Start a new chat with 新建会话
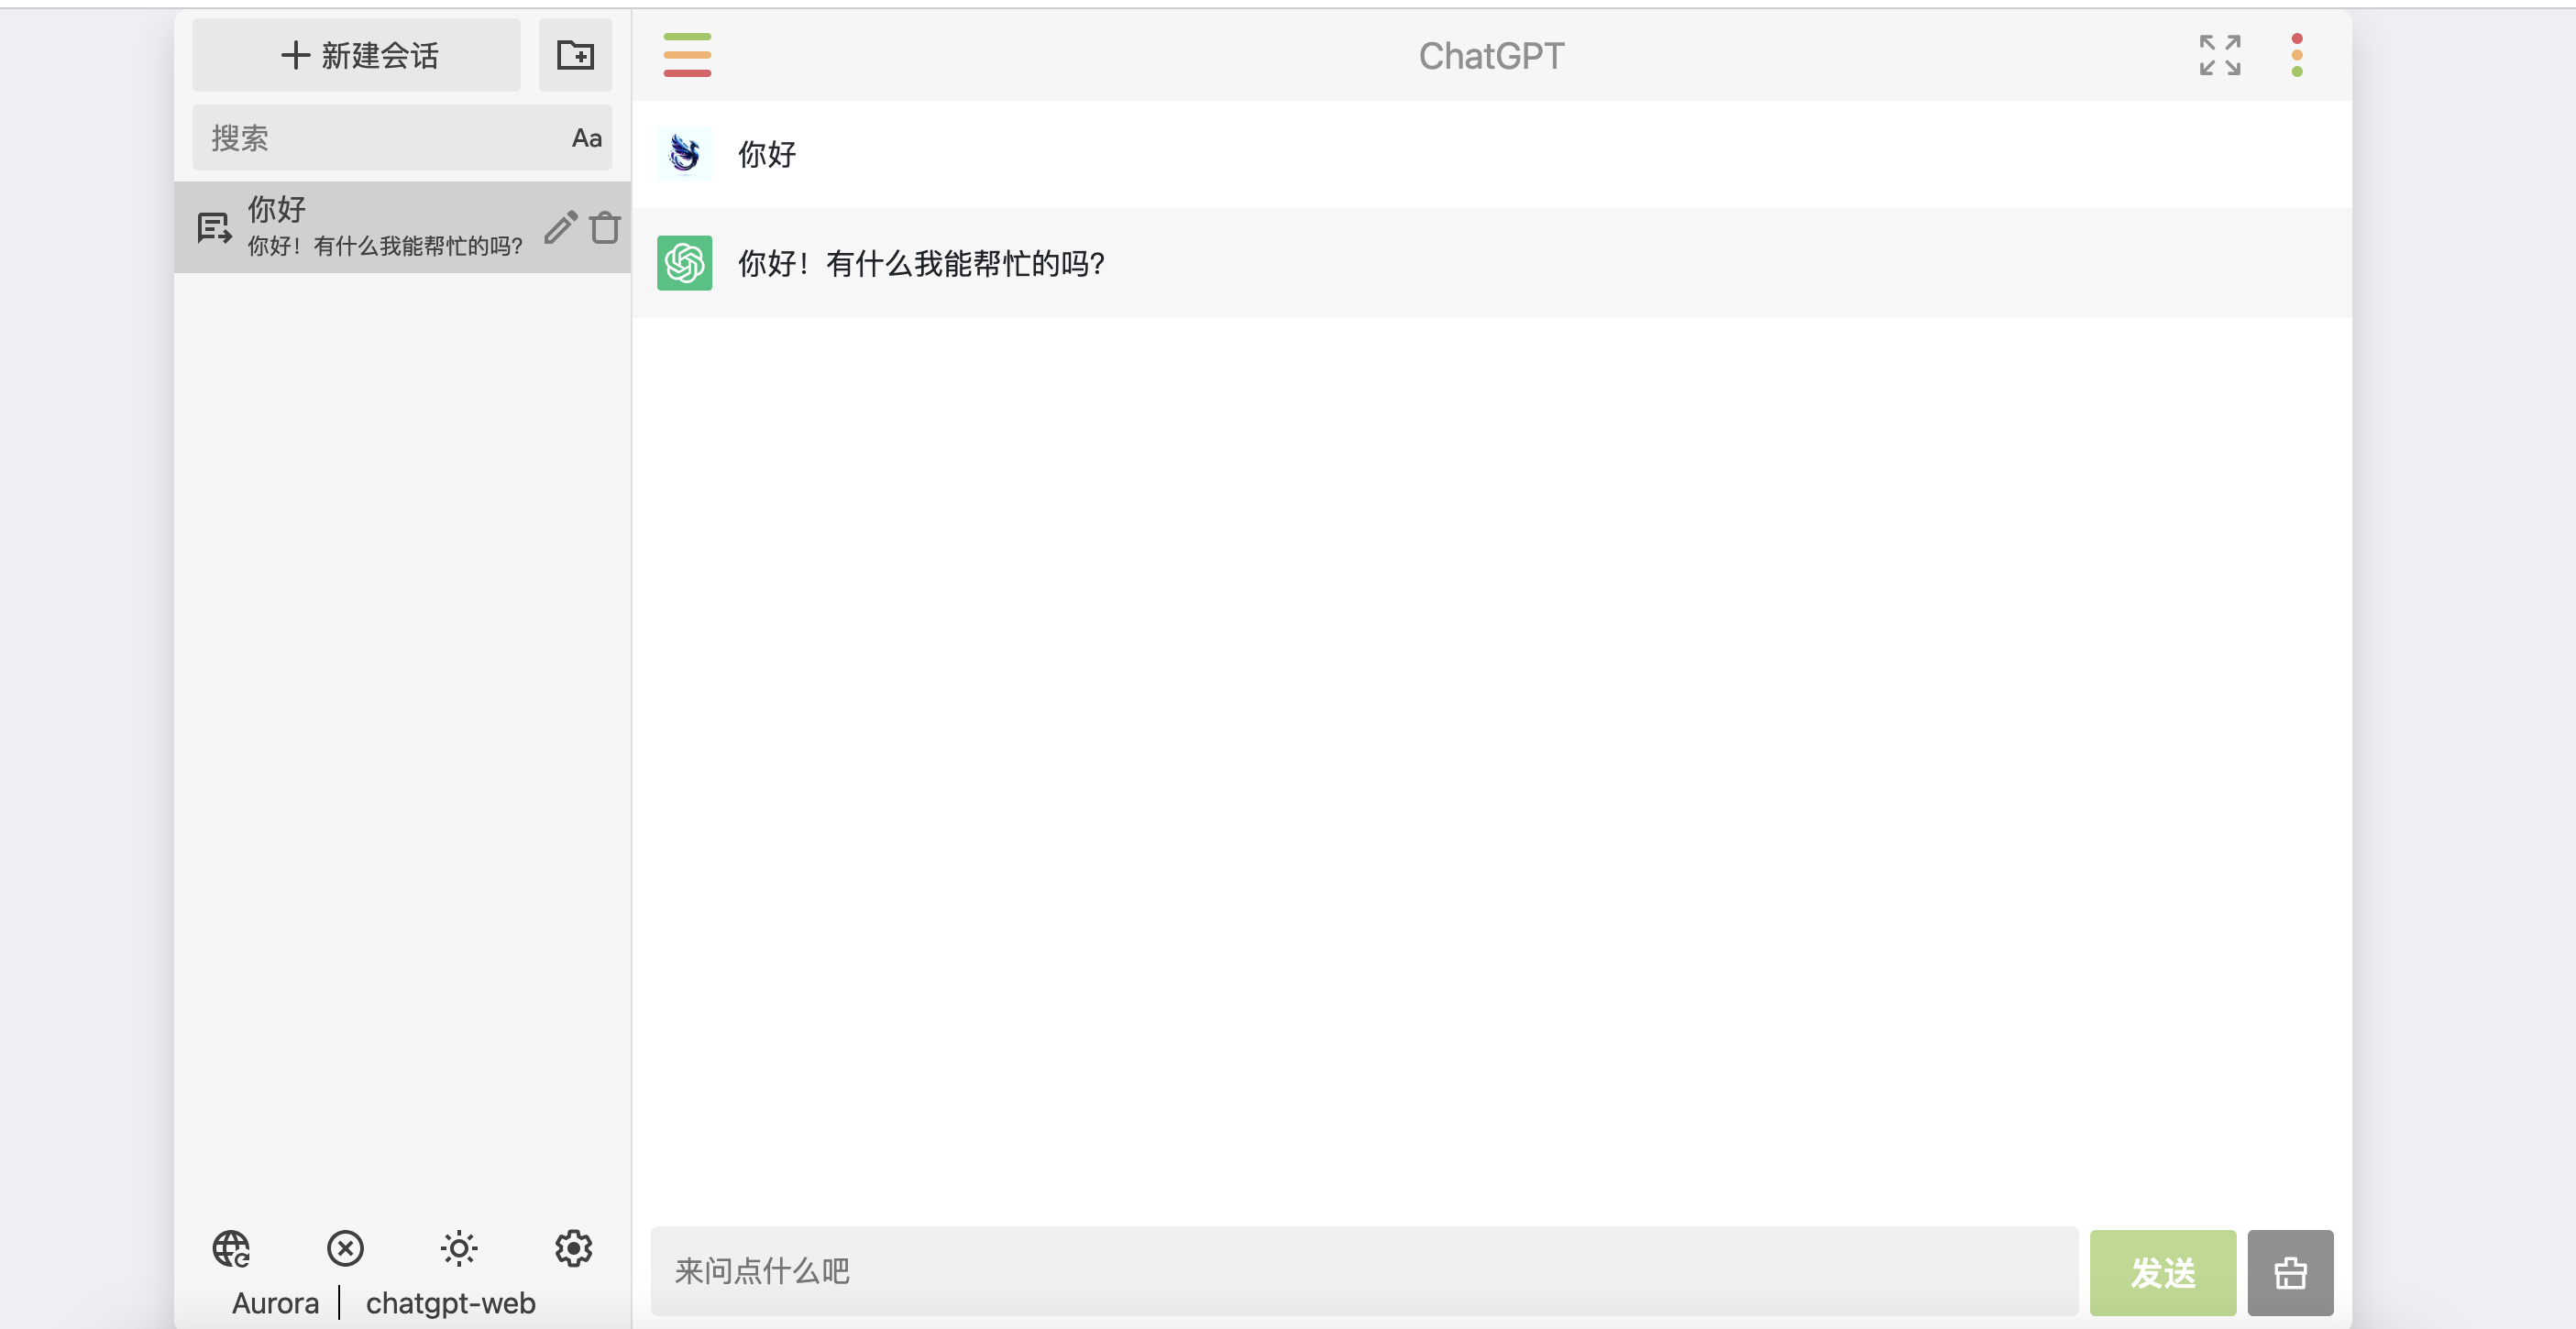The height and width of the screenshot is (1329, 2576). [356, 55]
